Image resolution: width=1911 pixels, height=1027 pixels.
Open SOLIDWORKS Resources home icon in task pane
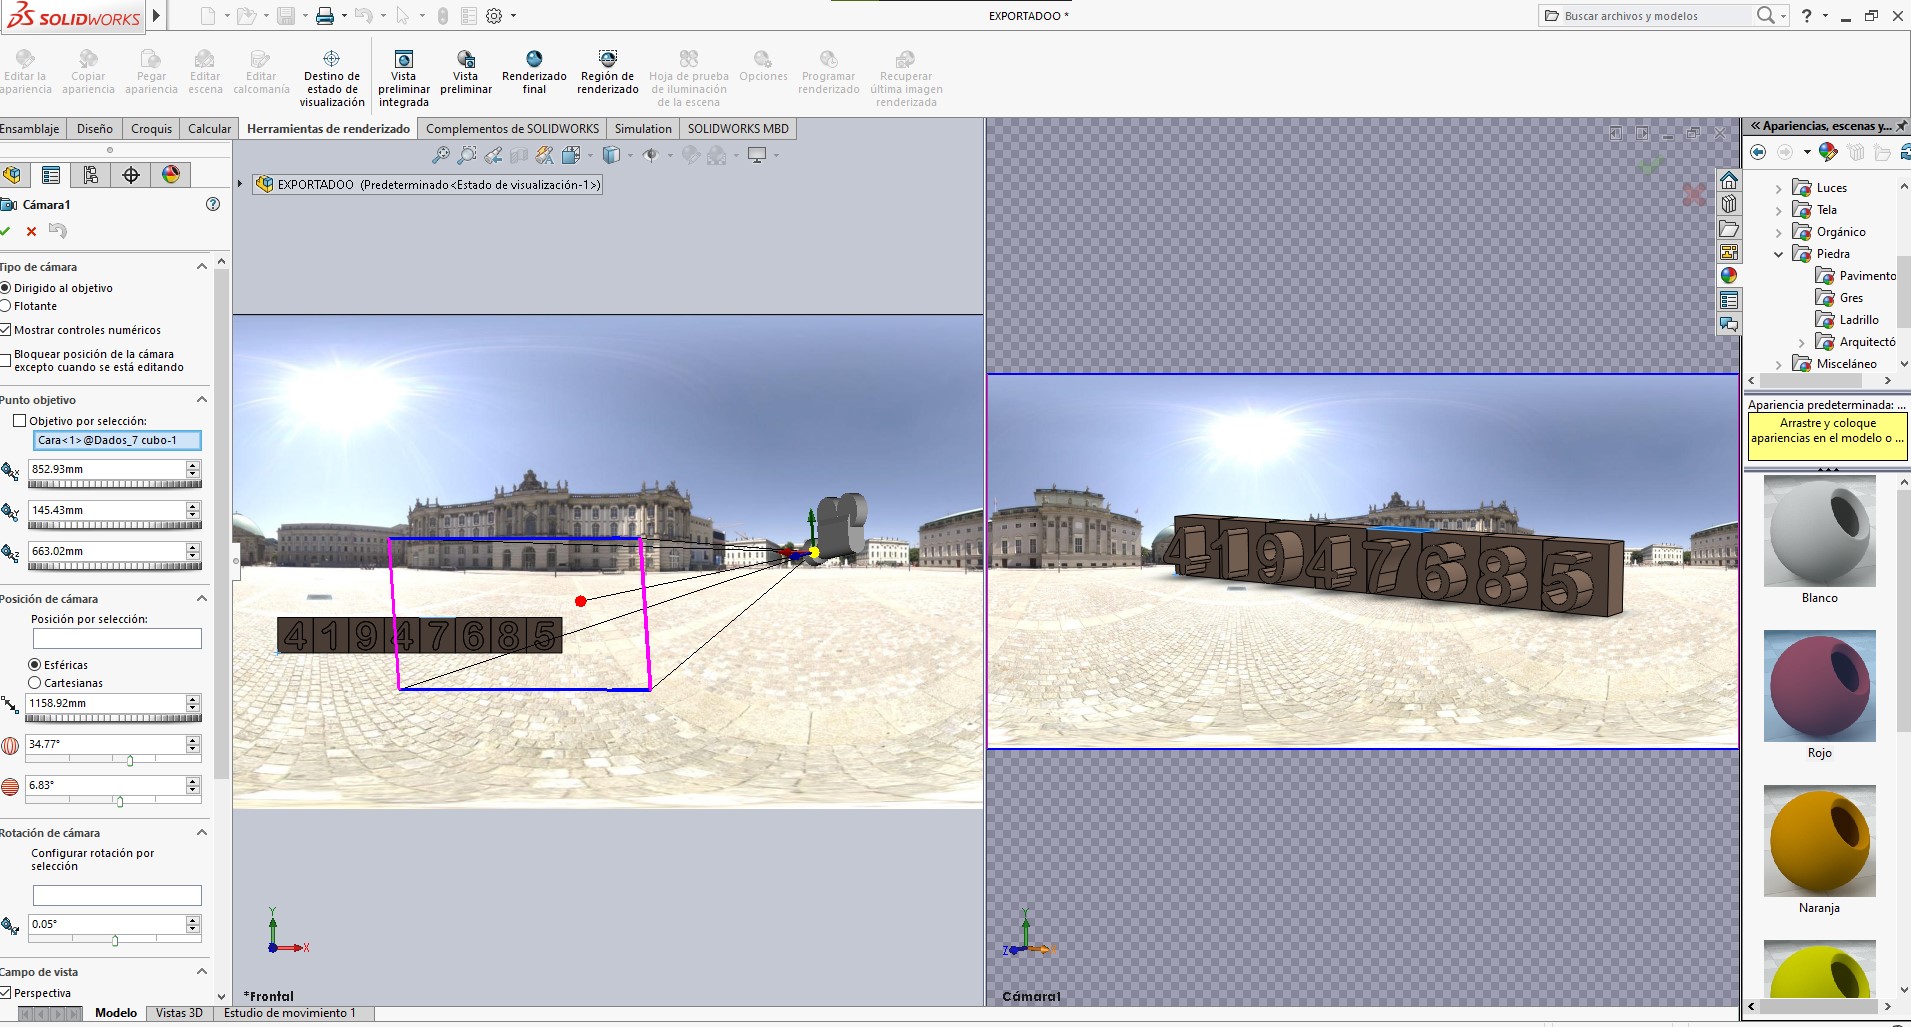click(1729, 181)
